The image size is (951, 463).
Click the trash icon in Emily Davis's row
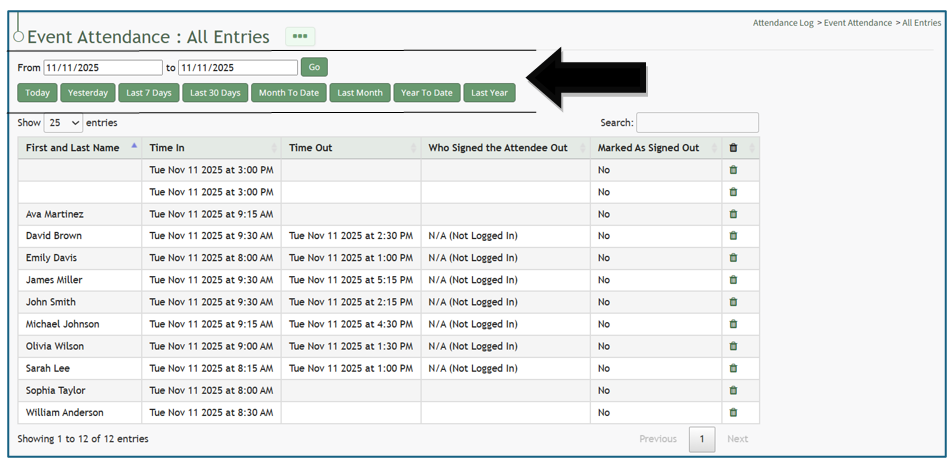[733, 258]
